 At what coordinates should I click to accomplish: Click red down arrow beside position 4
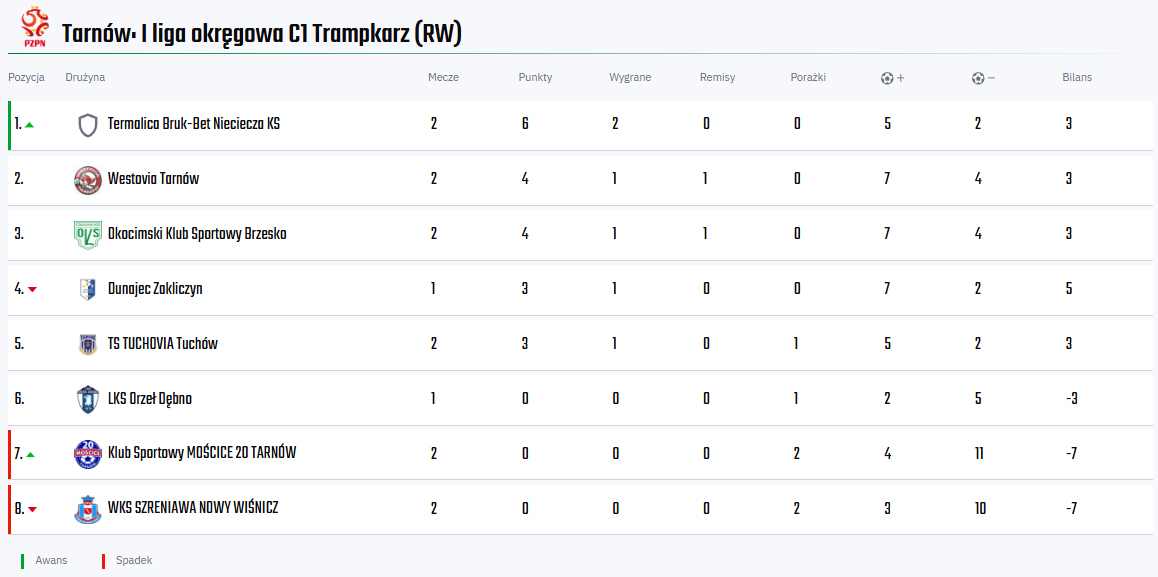pyautogui.click(x=32, y=290)
